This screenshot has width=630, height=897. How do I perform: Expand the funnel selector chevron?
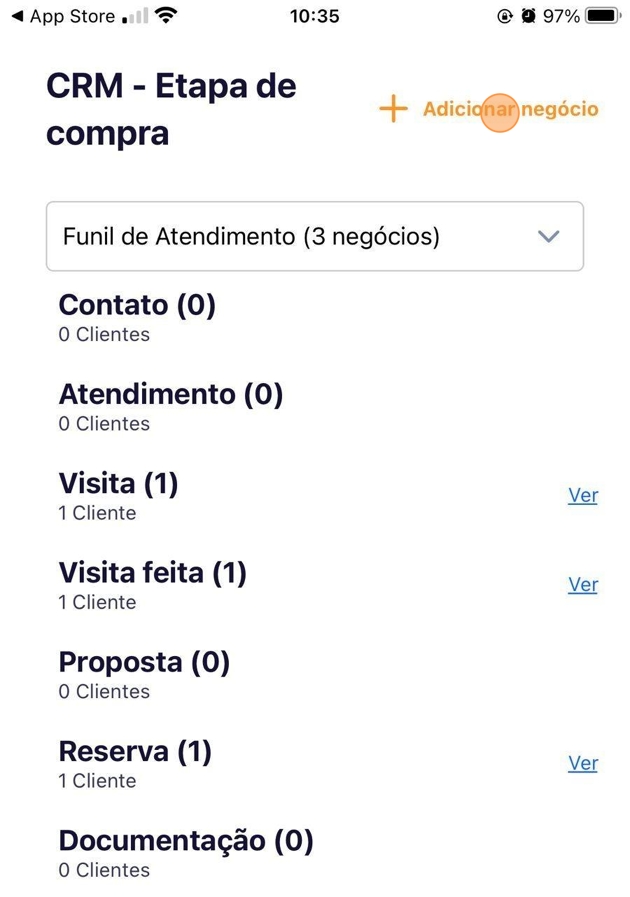point(547,237)
